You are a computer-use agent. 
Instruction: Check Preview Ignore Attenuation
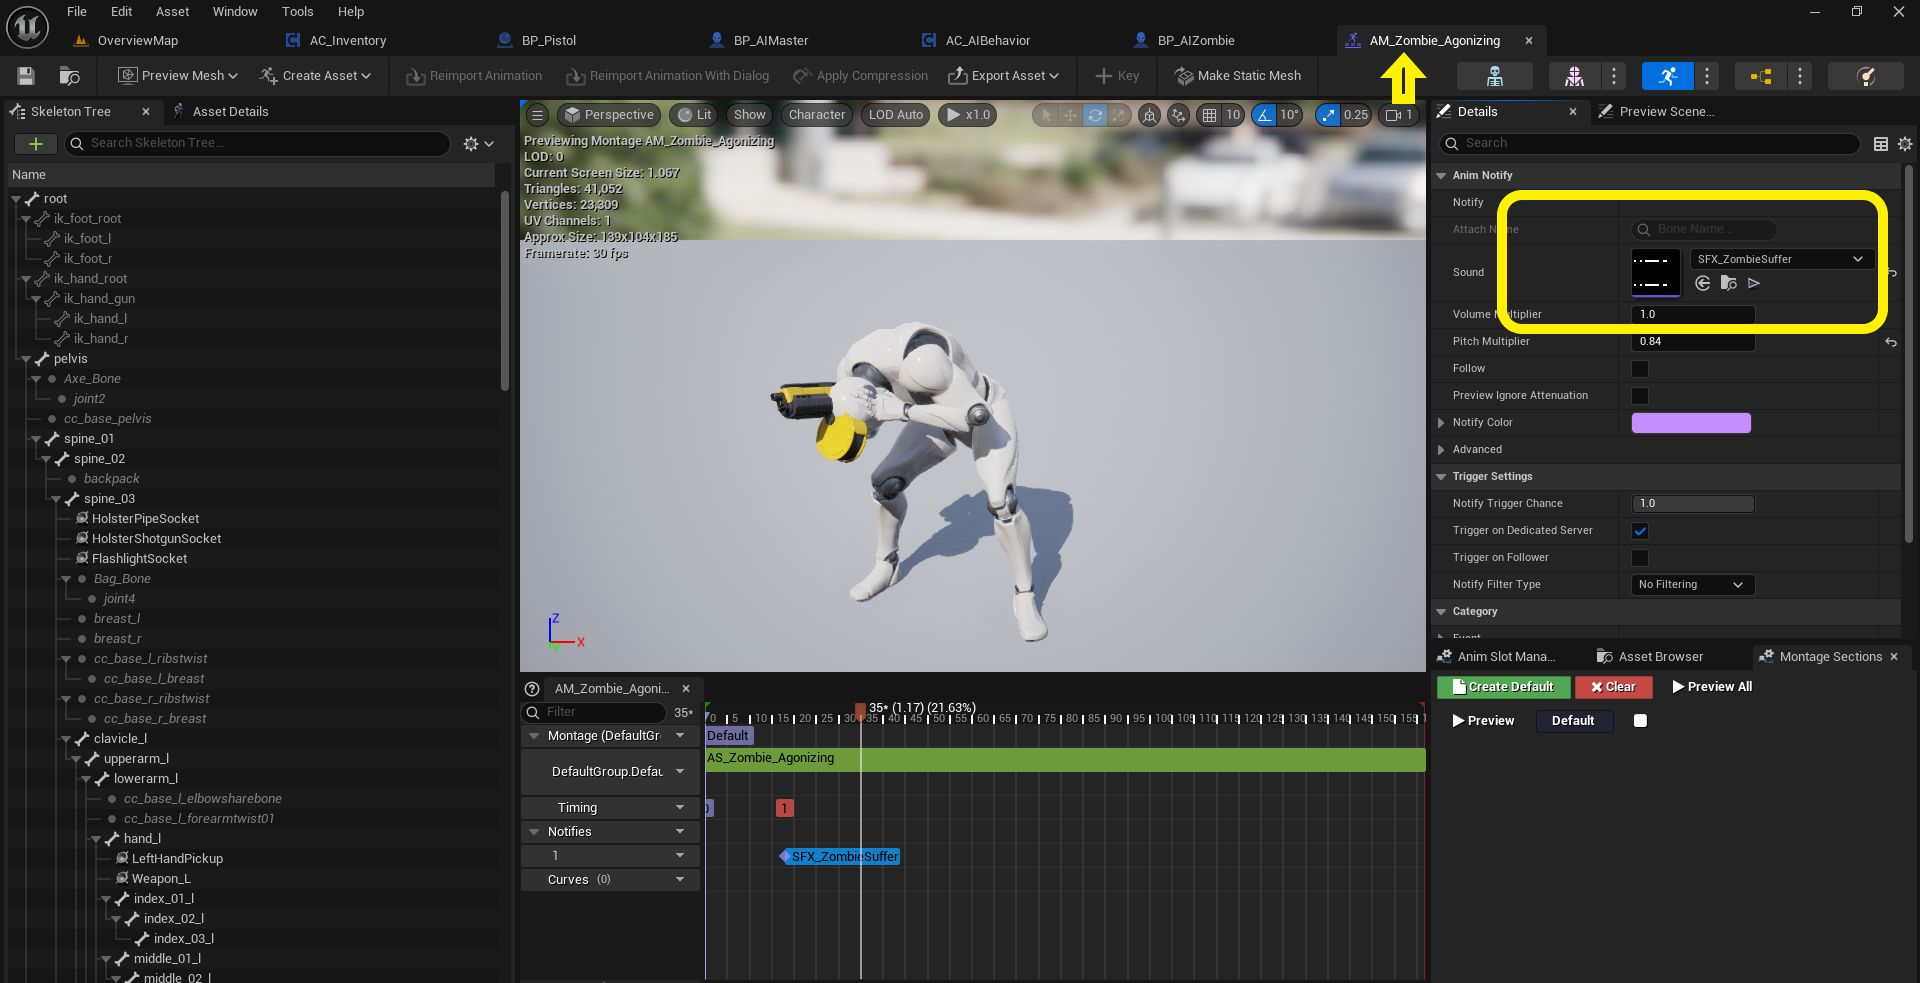(1640, 396)
